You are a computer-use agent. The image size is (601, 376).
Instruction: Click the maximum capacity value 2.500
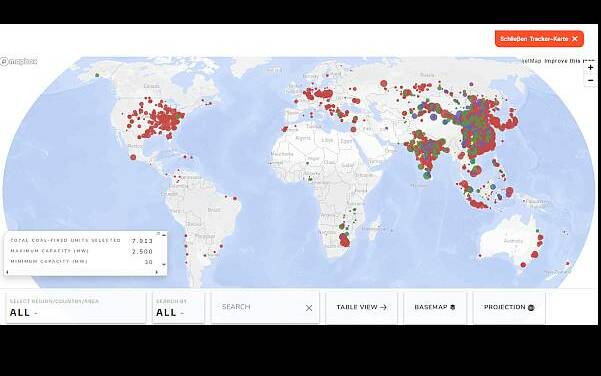142,251
